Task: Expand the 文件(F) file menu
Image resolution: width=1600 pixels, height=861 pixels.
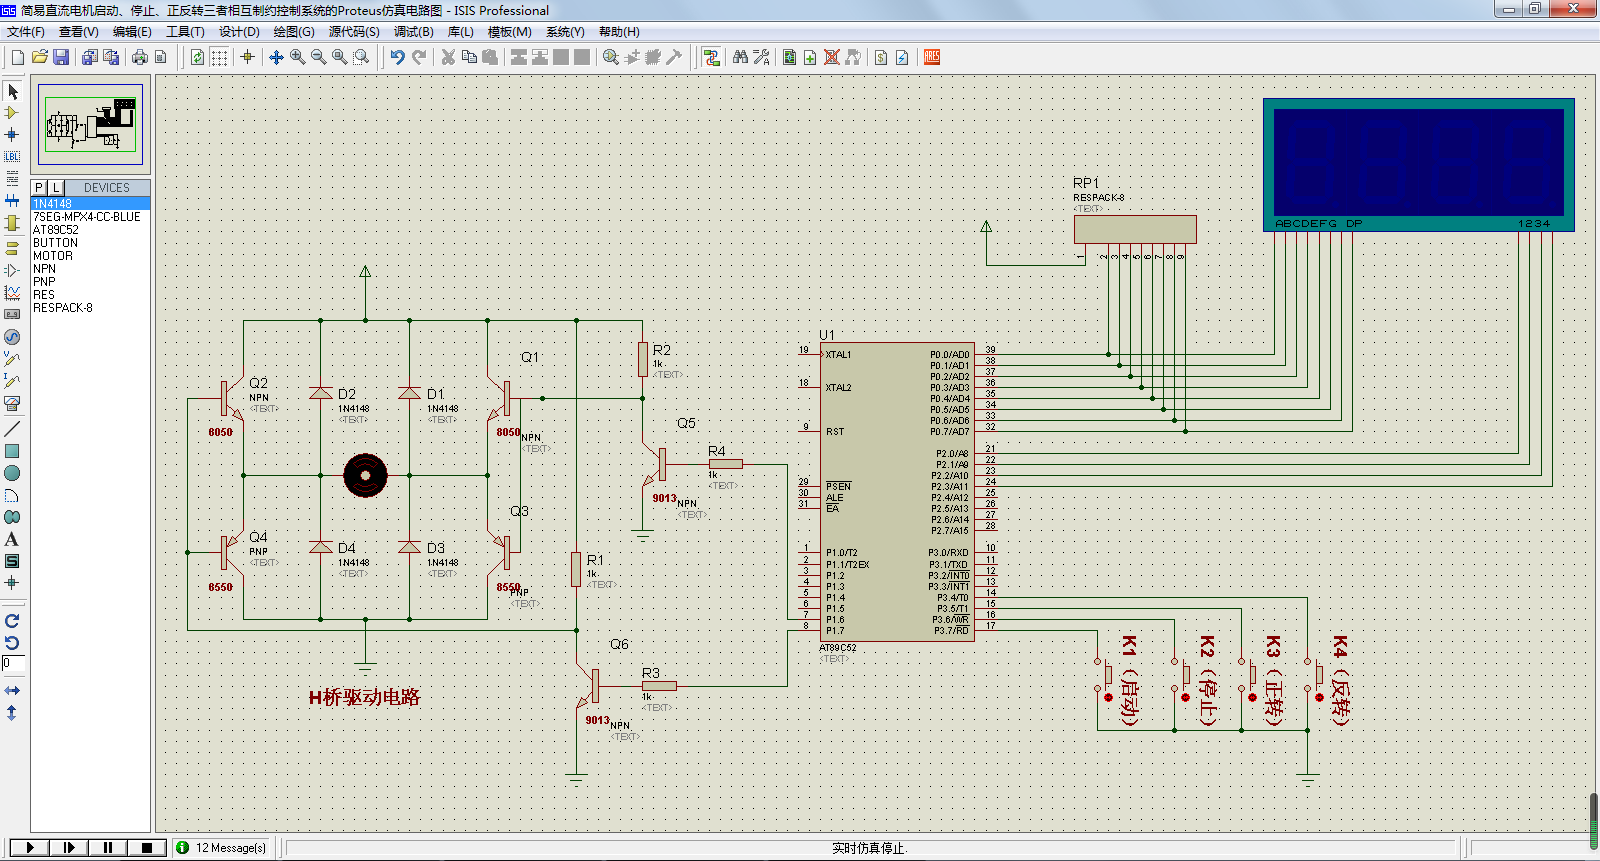Action: (26, 32)
